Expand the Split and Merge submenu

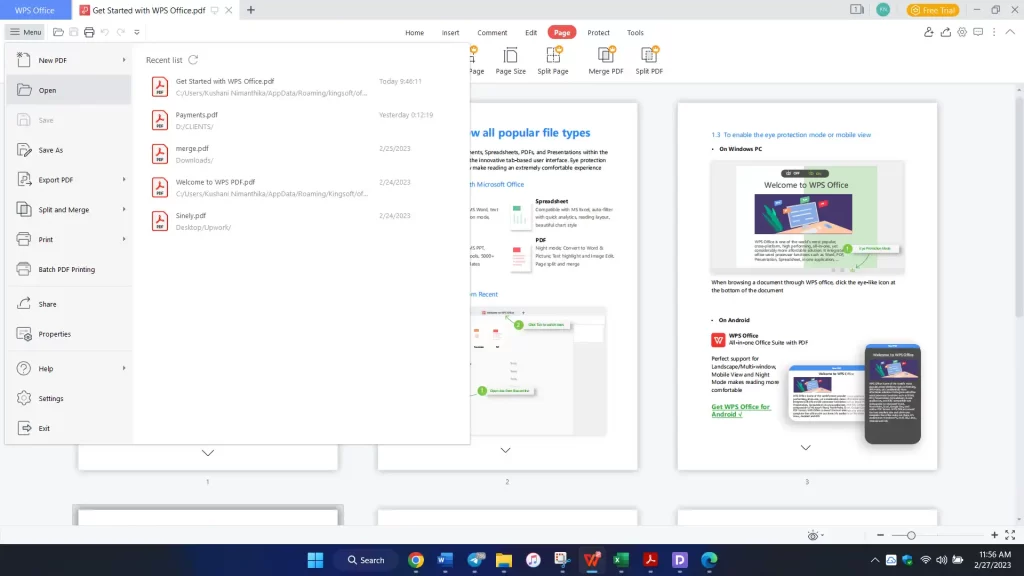click(124, 210)
